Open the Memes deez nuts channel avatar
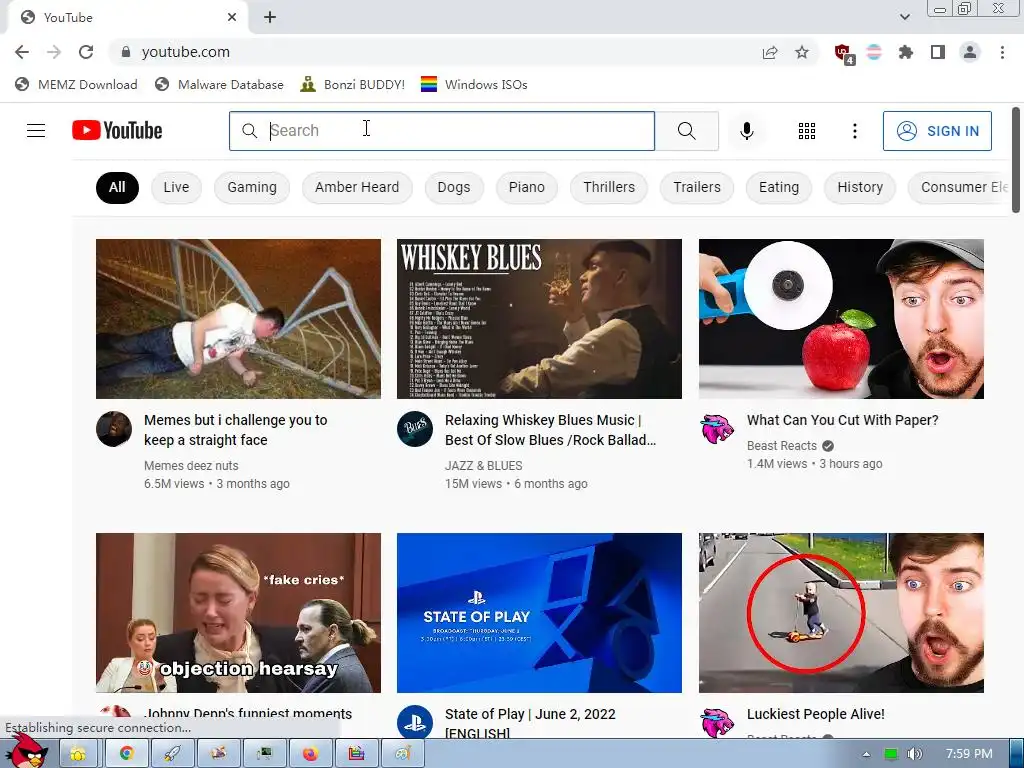The width and height of the screenshot is (1024, 768). coord(114,429)
